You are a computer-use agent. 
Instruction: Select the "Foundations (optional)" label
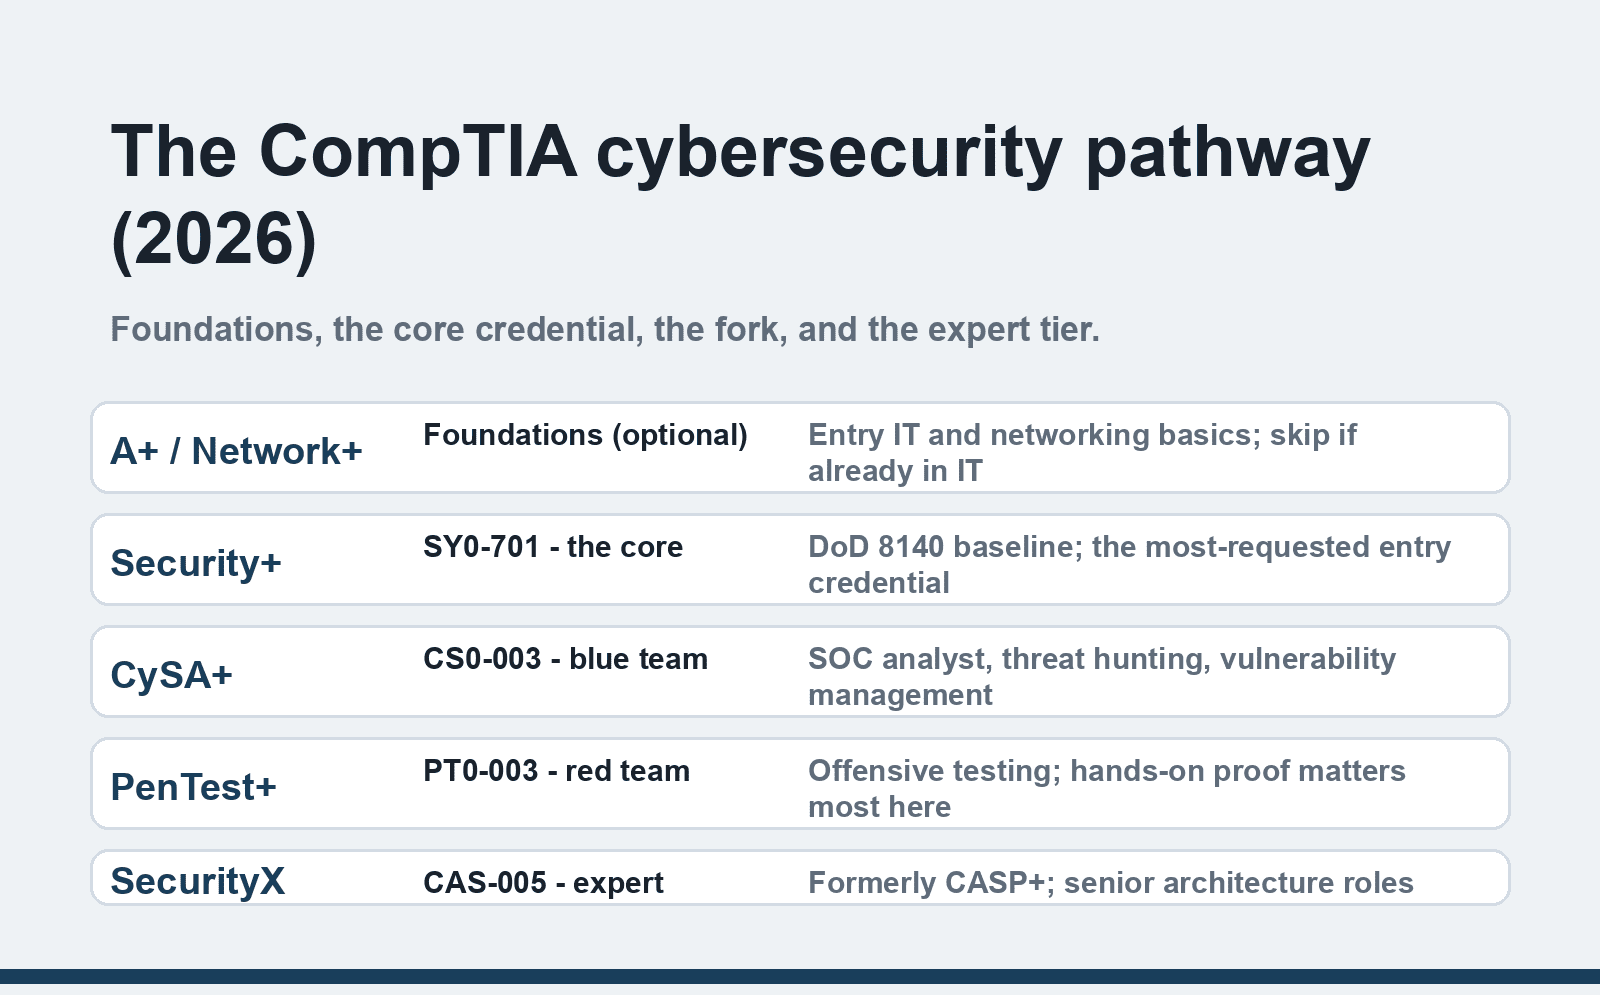(x=585, y=435)
